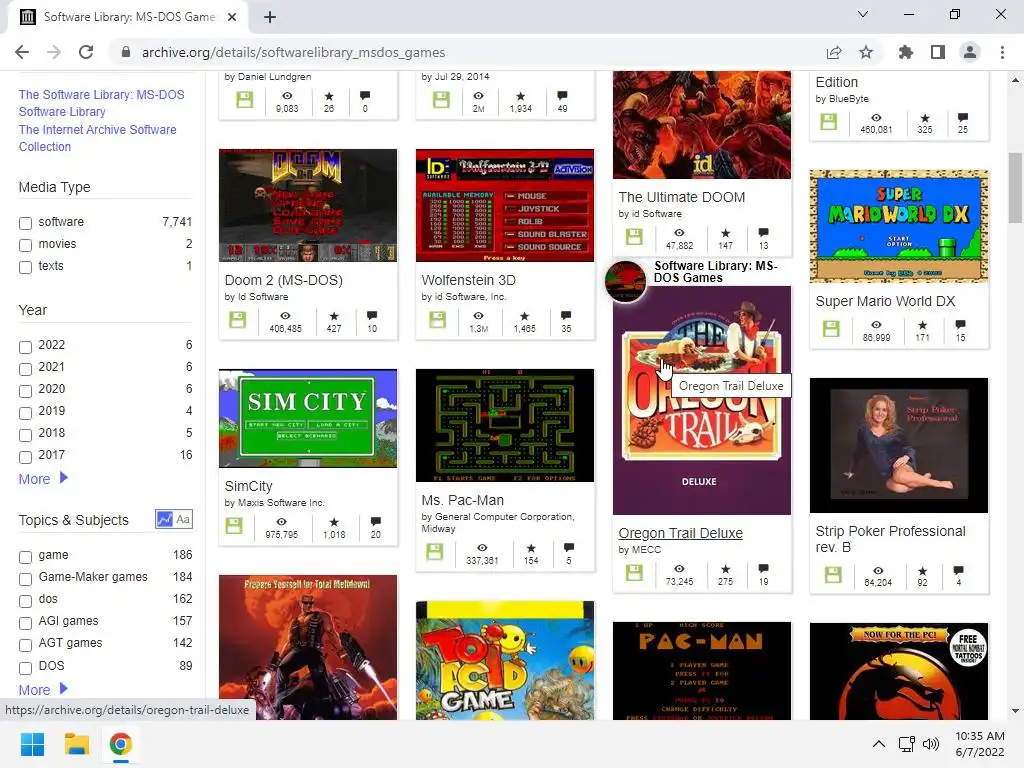The width and height of the screenshot is (1024, 768).
Task: Click the floppy disk icon under Wolfenstein 3D
Action: 437,320
